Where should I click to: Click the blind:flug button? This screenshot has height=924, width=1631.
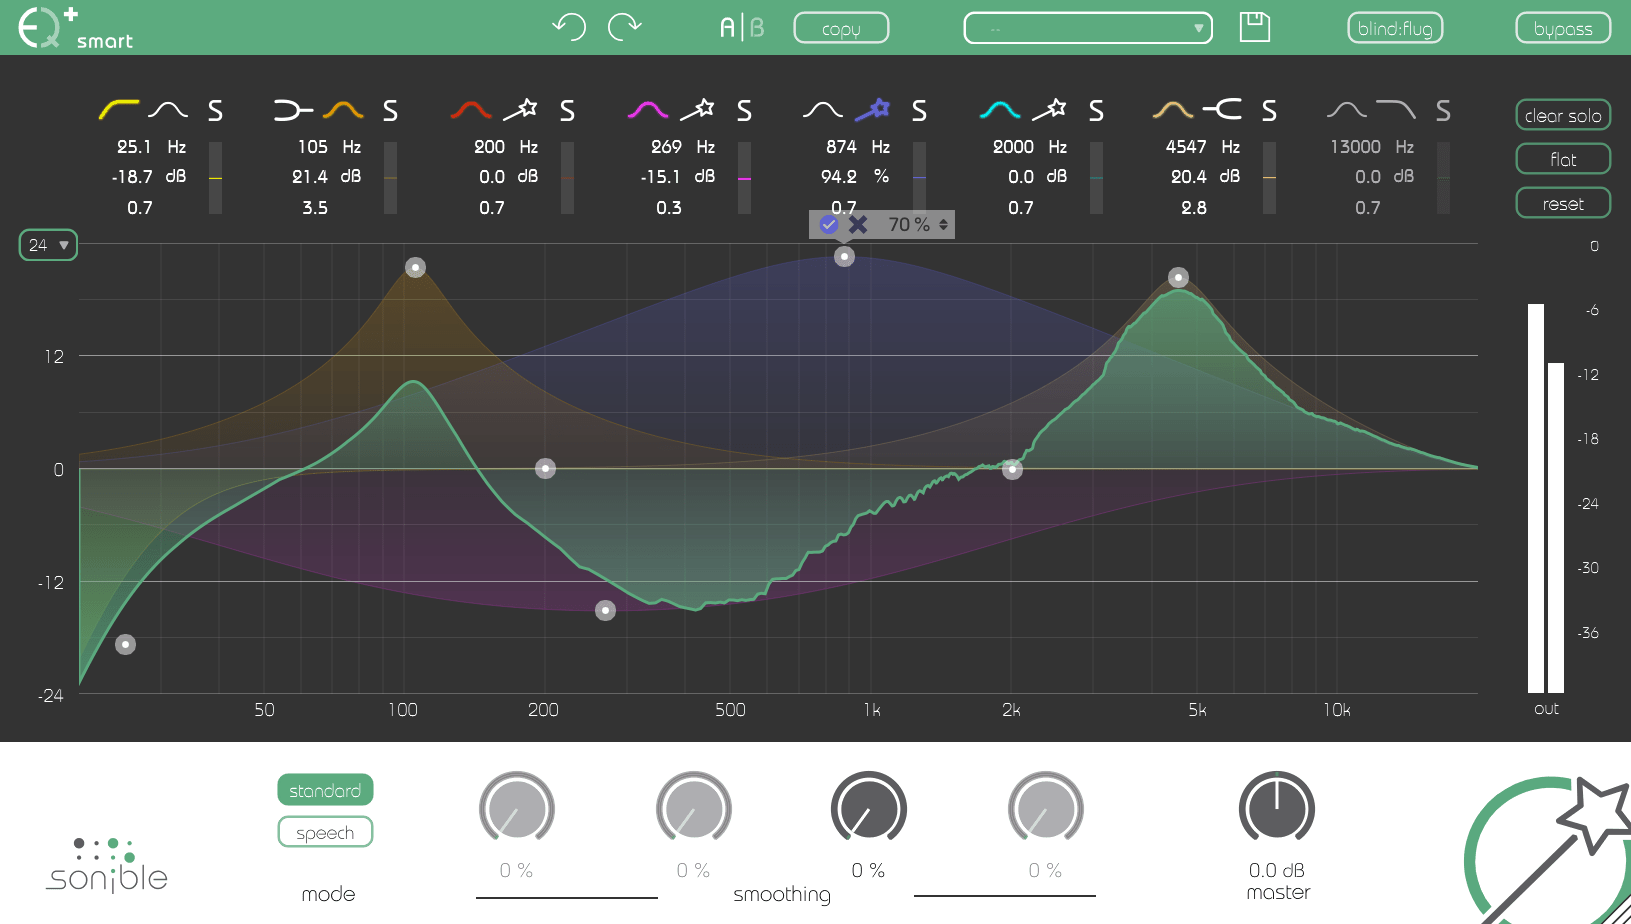point(1395,28)
